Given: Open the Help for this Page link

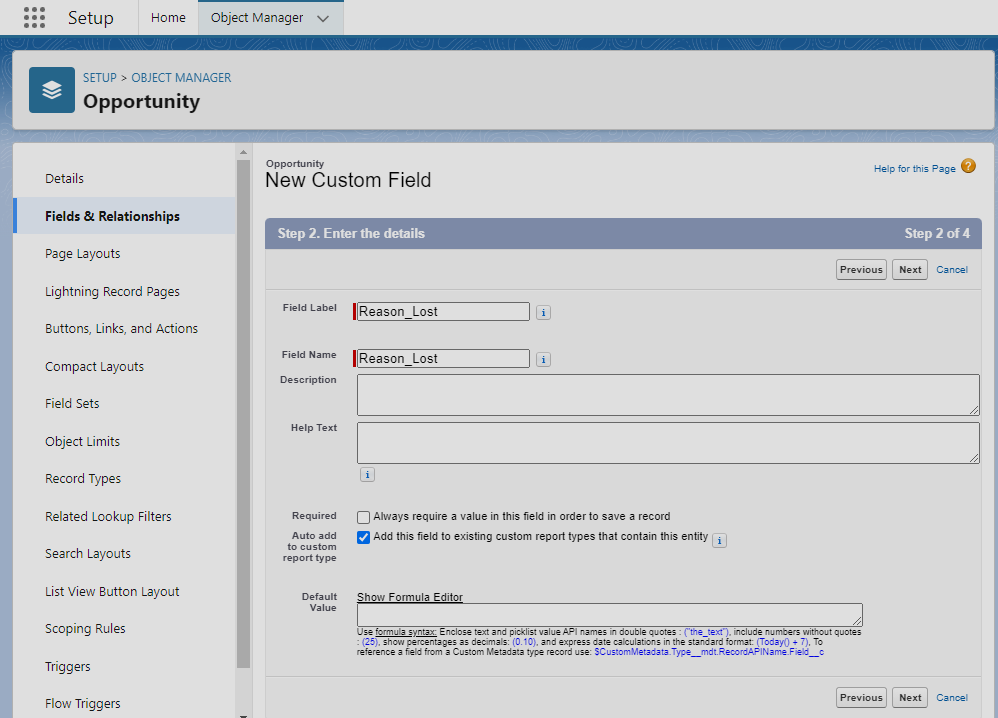Looking at the screenshot, I should (915, 169).
